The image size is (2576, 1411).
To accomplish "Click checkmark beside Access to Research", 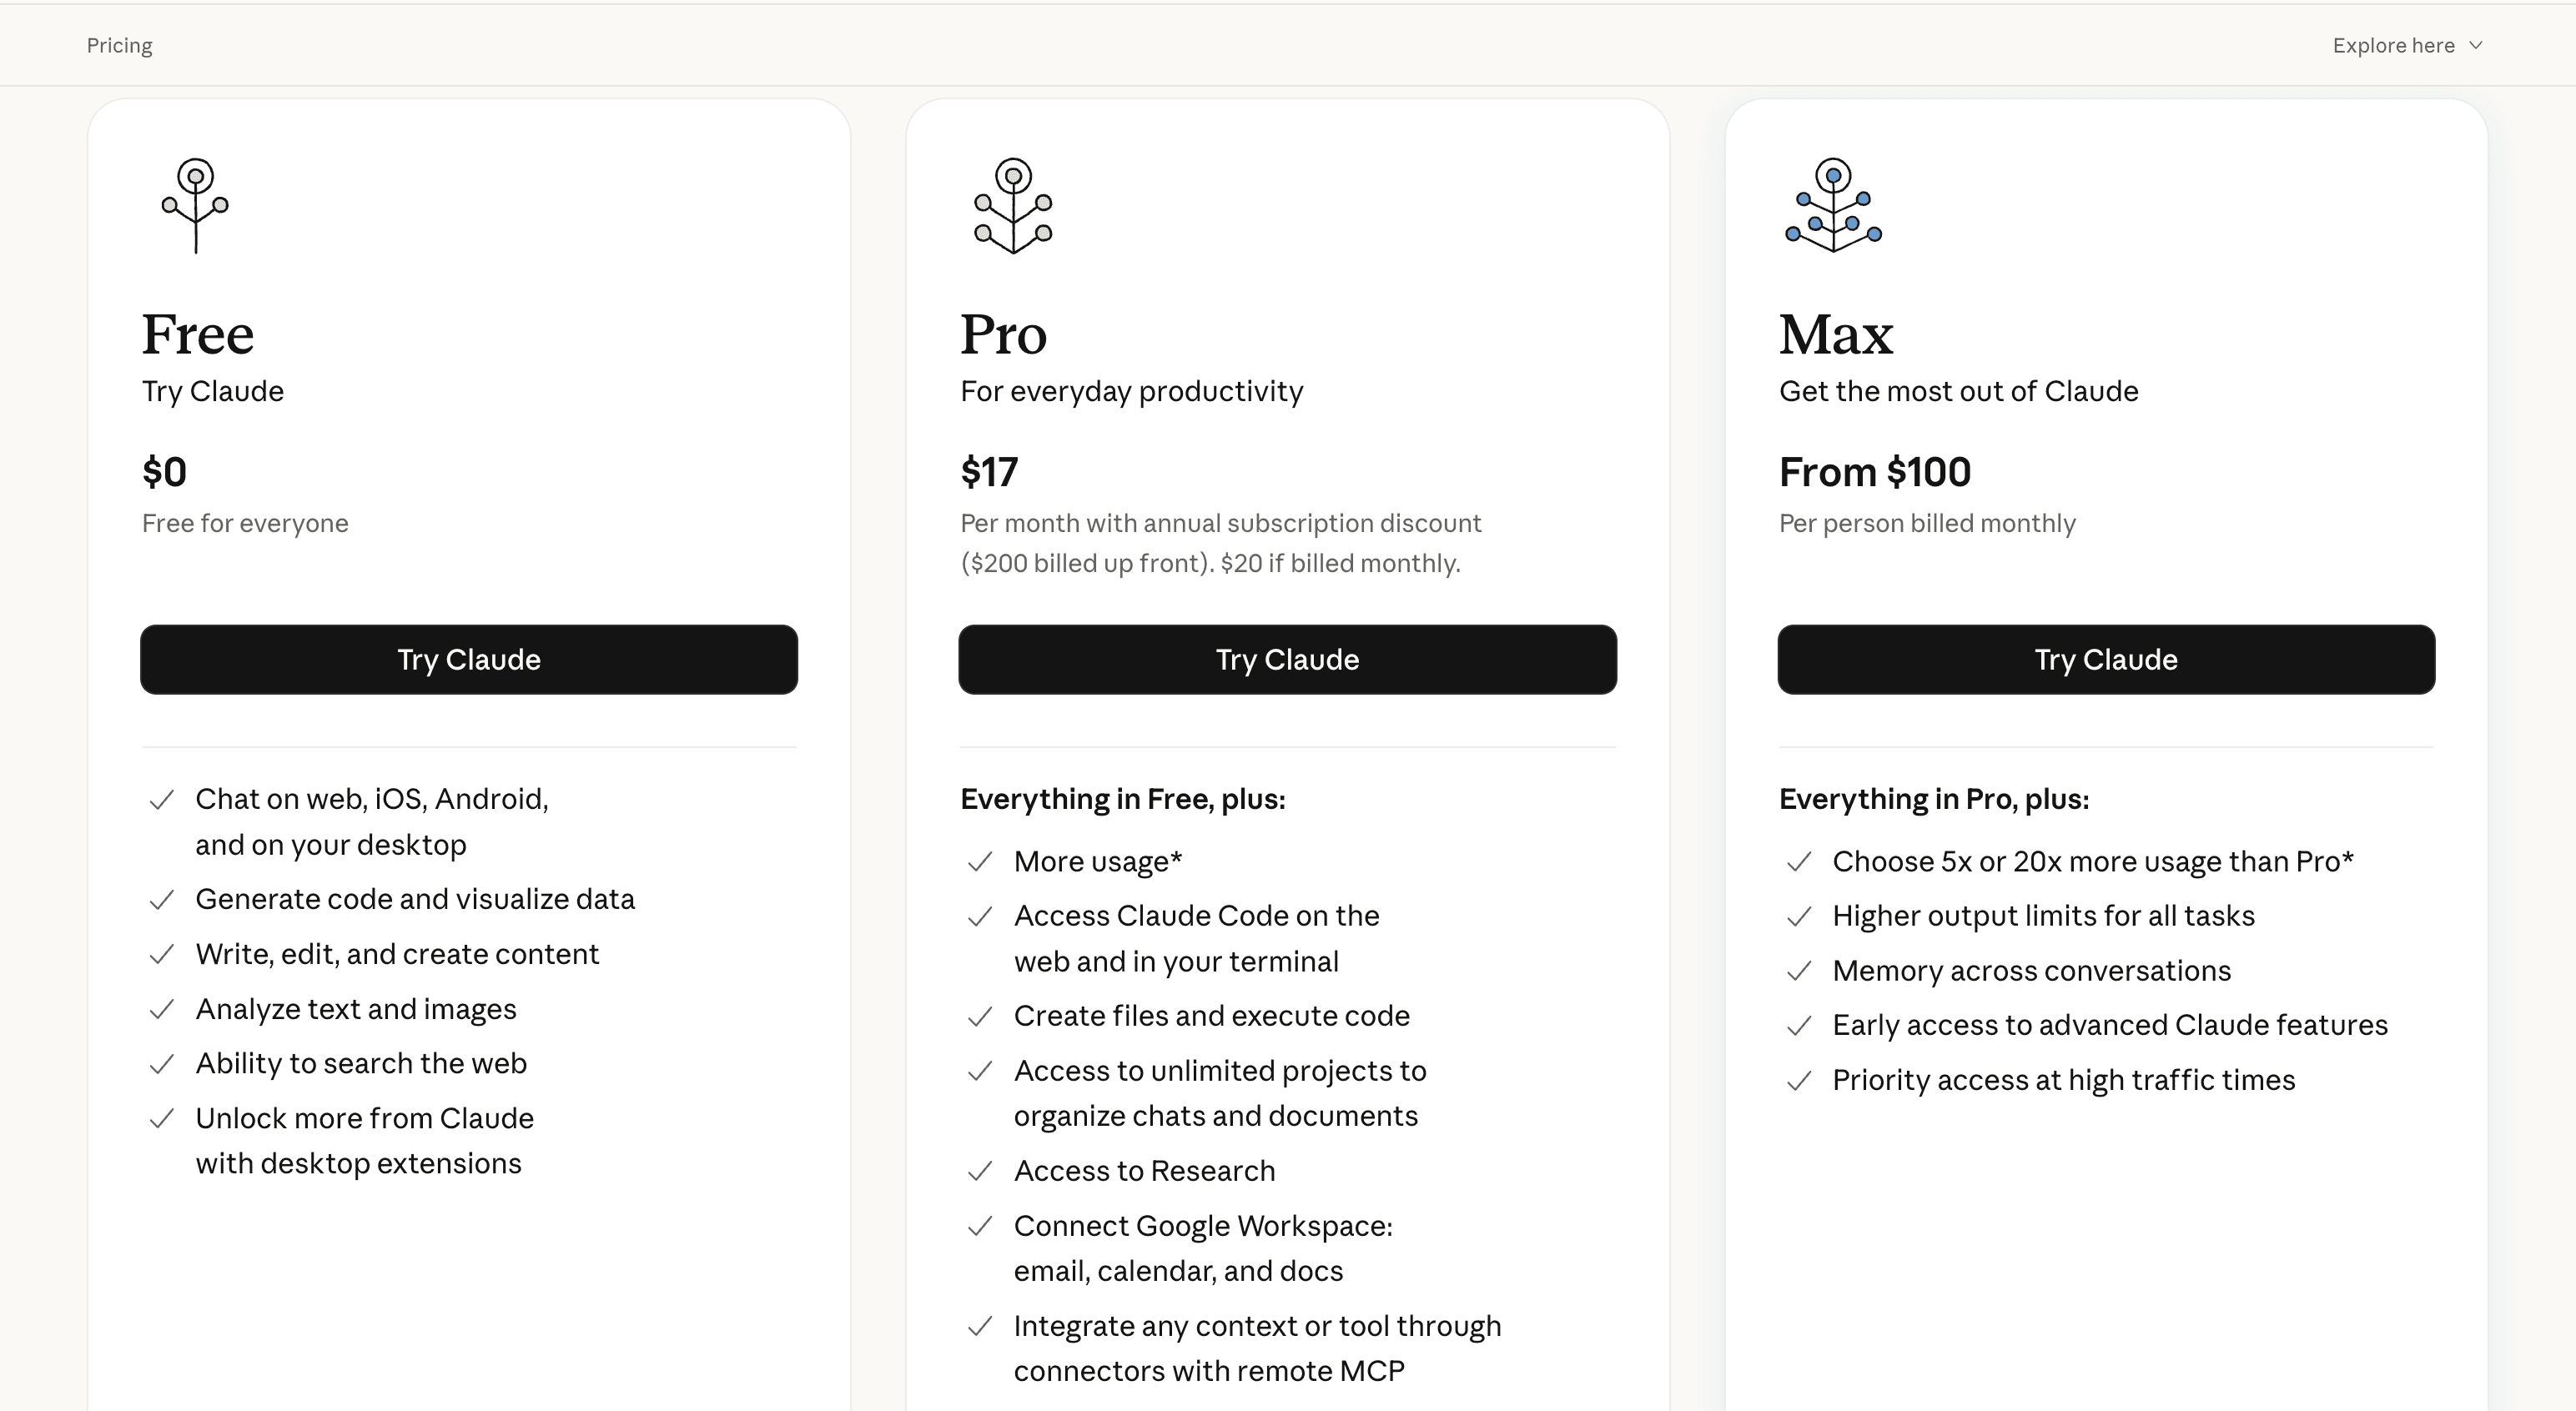I will (x=980, y=1171).
